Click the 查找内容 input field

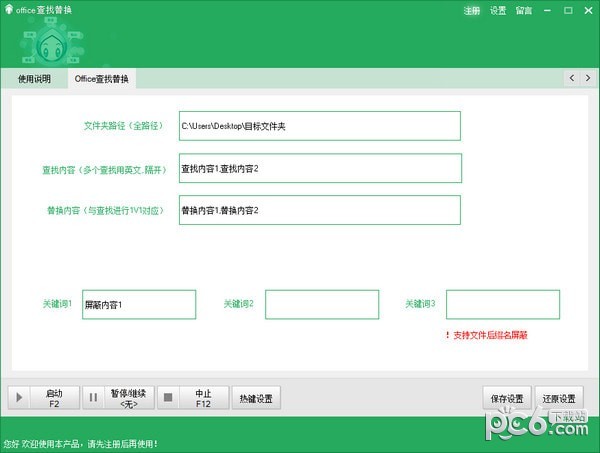pos(320,168)
